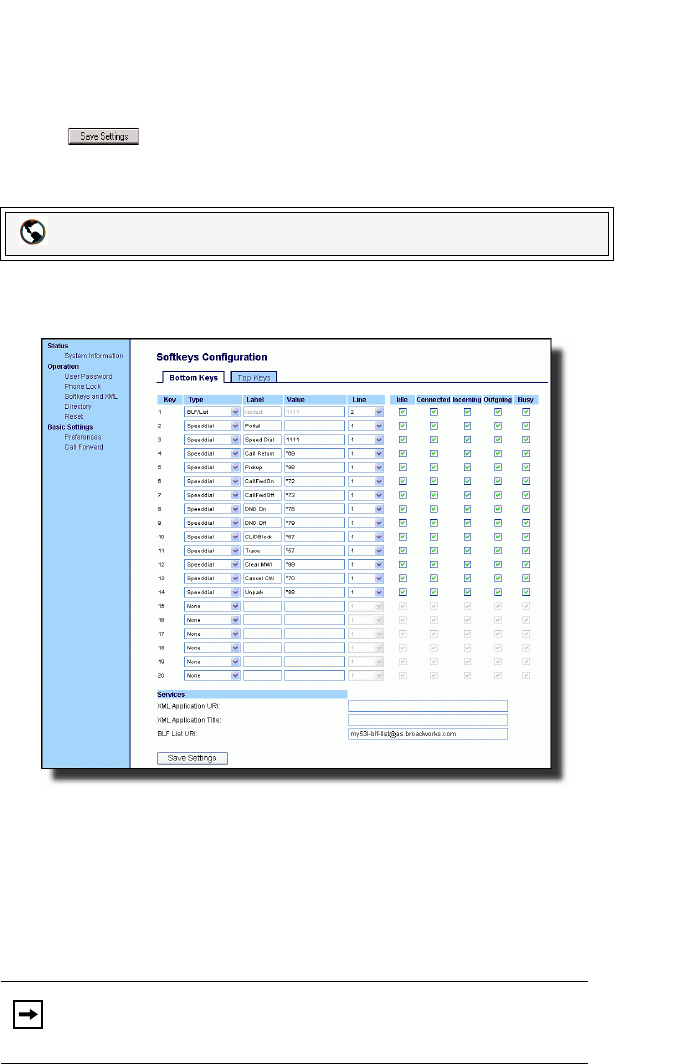Open Preferences under Basic Settings
683x1064 pixels.
83,437
